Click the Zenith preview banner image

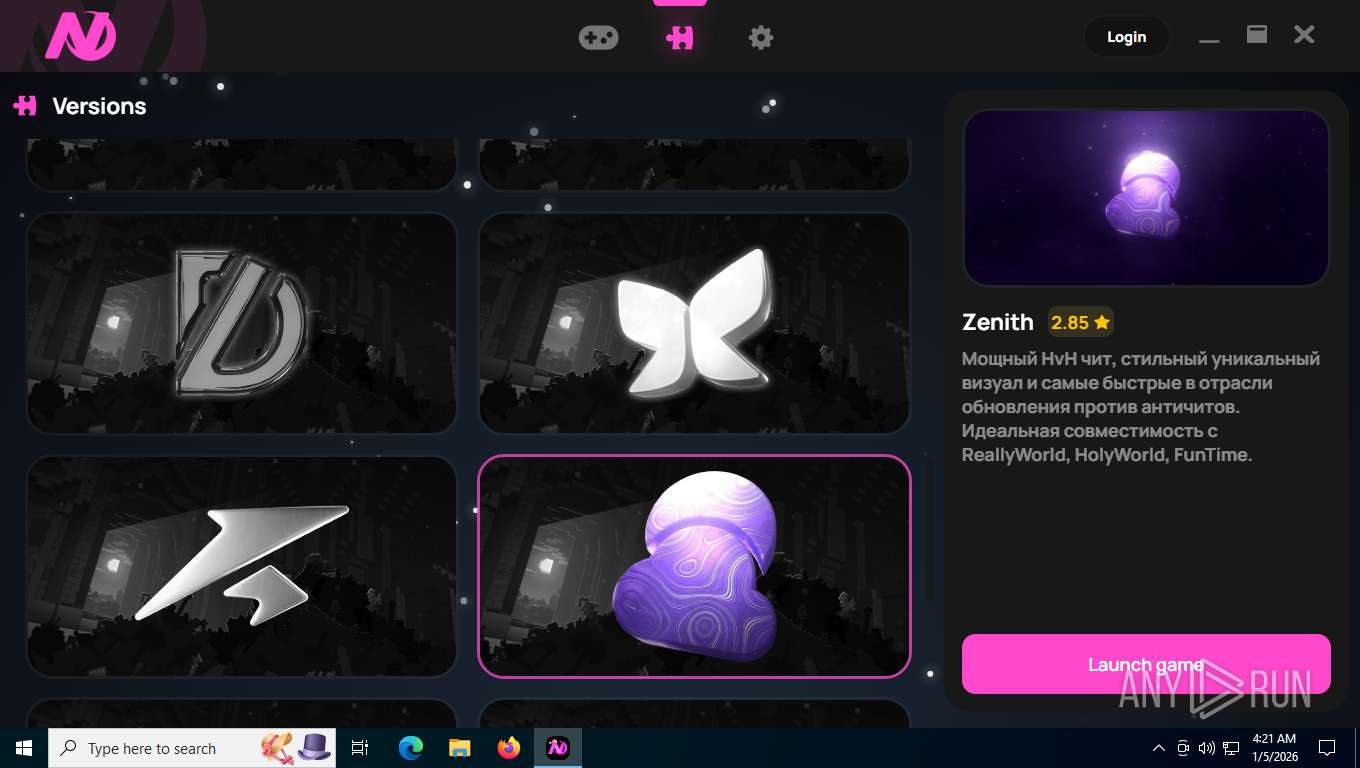click(x=1146, y=198)
